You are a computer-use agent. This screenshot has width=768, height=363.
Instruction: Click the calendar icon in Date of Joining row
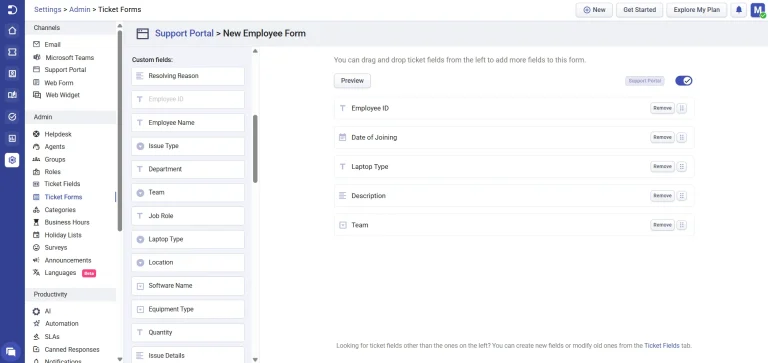click(x=343, y=138)
